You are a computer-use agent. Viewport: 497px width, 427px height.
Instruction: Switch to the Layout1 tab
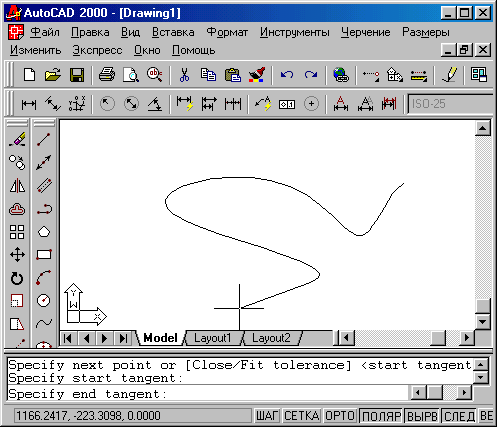click(x=212, y=338)
